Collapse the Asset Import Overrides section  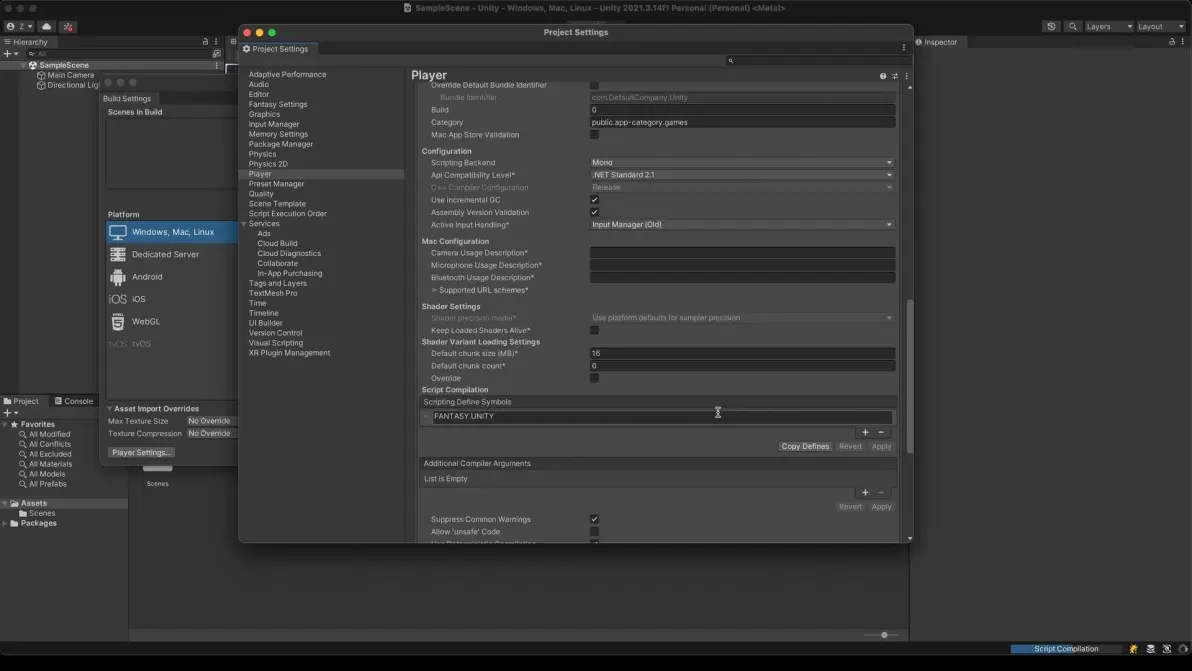[x=109, y=409]
